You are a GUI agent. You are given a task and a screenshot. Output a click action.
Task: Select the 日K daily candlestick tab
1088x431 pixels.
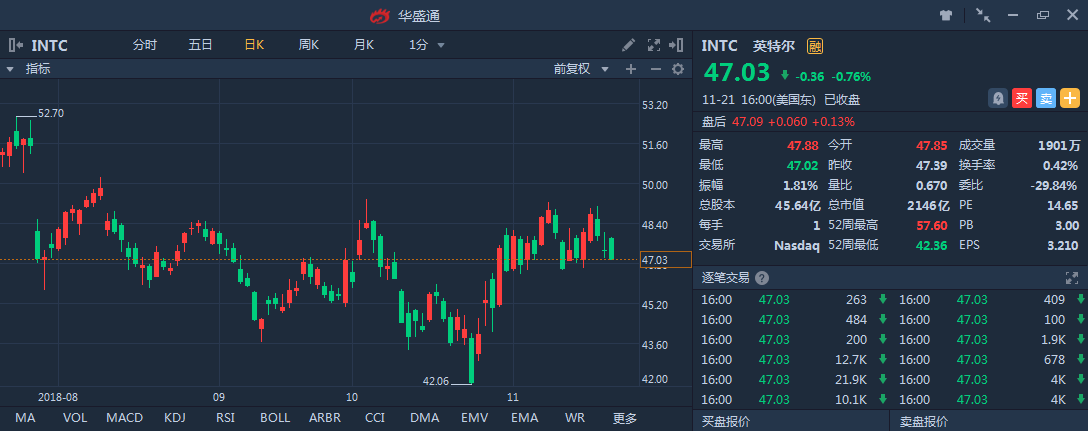pyautogui.click(x=255, y=45)
